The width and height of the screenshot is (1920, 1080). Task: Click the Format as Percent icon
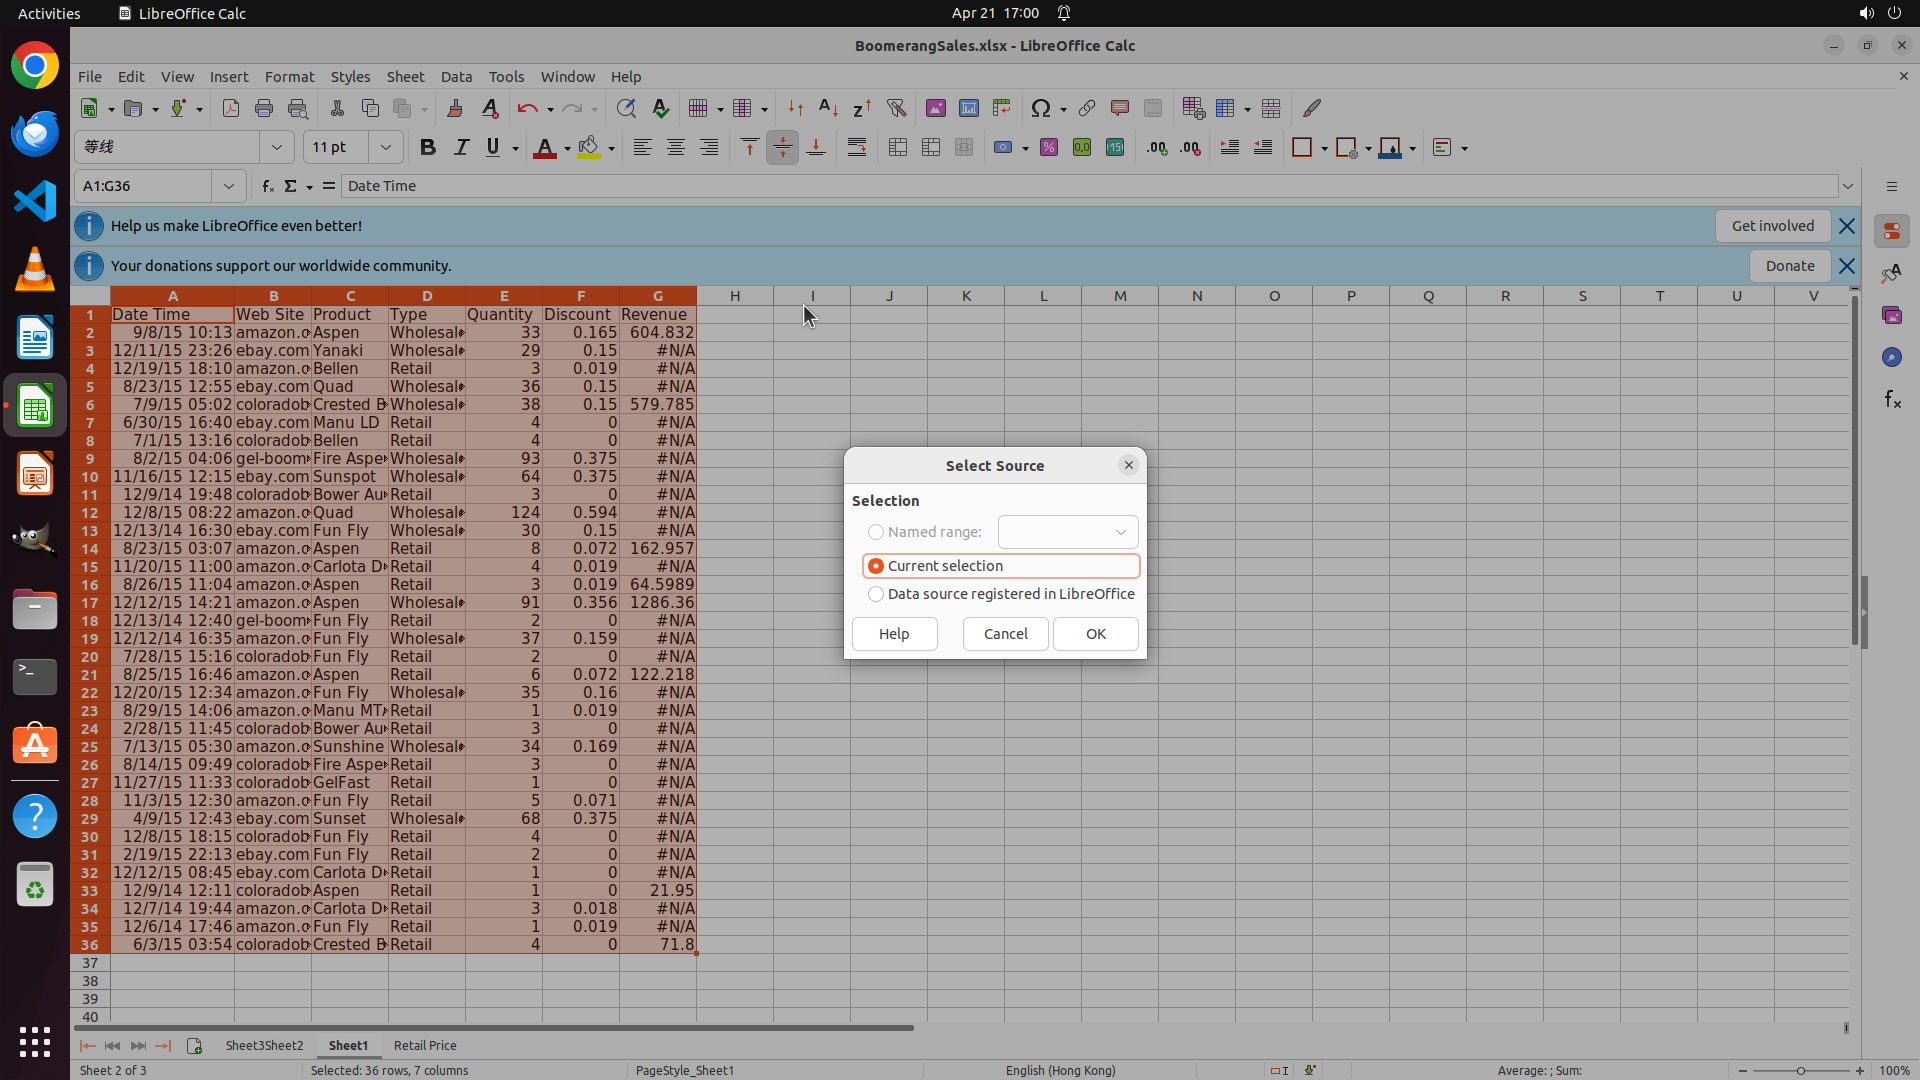click(x=1049, y=148)
